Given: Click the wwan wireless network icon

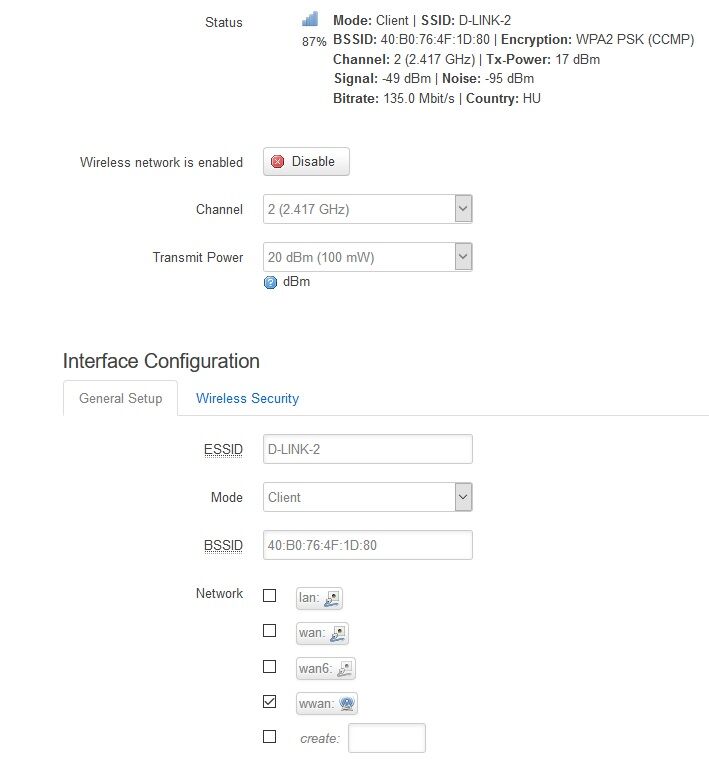Looking at the screenshot, I should pos(347,704).
